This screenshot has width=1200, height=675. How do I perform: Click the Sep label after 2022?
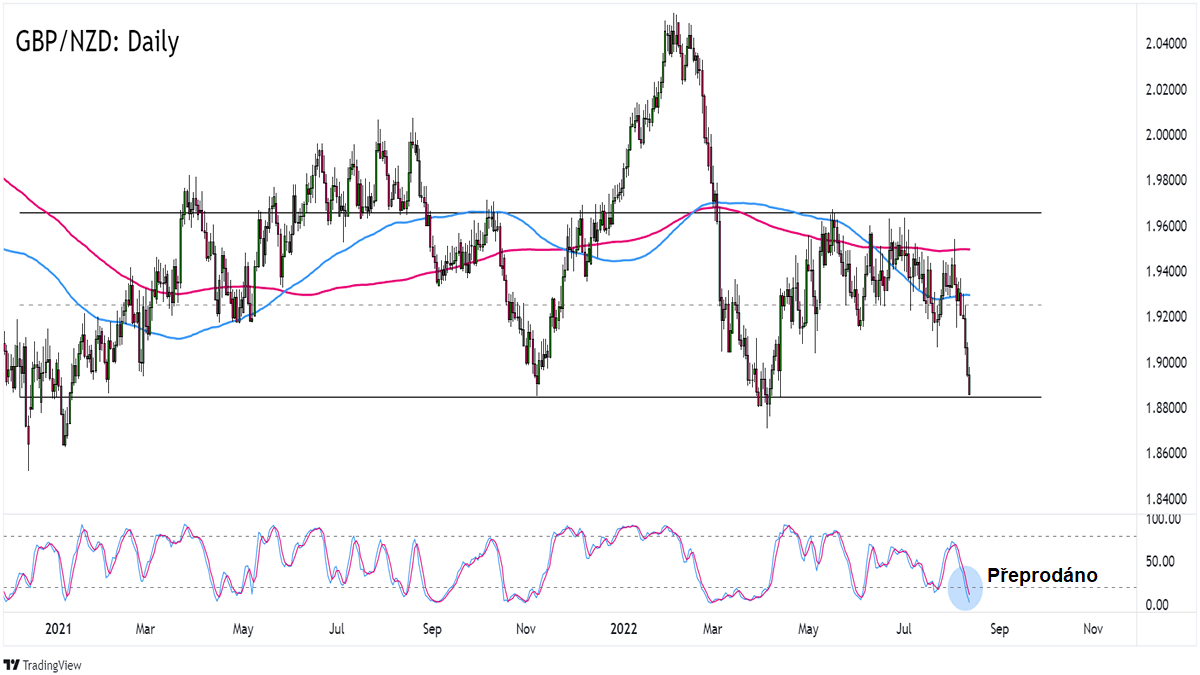[999, 630]
